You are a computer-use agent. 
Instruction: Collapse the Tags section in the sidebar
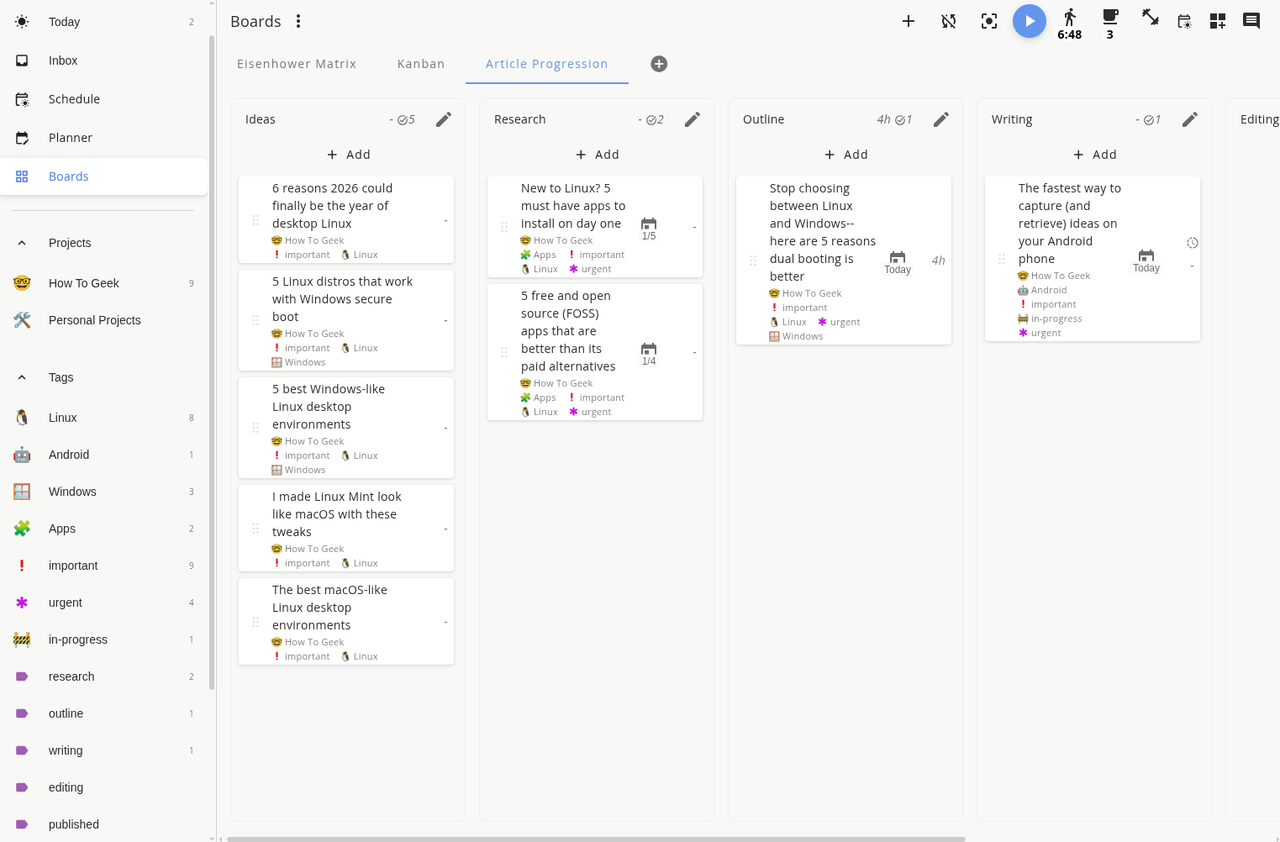tap(22, 377)
